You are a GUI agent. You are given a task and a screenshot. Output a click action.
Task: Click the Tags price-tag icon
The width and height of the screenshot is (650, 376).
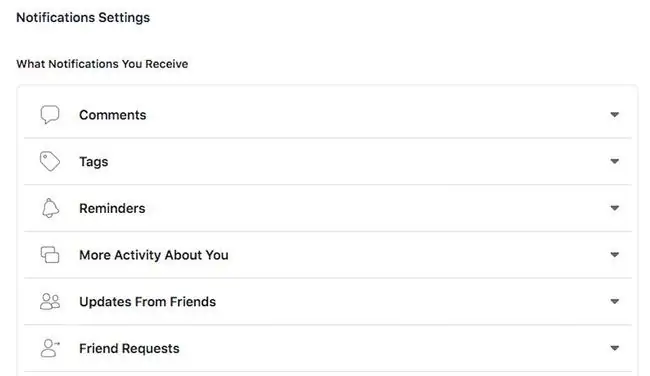(50, 161)
